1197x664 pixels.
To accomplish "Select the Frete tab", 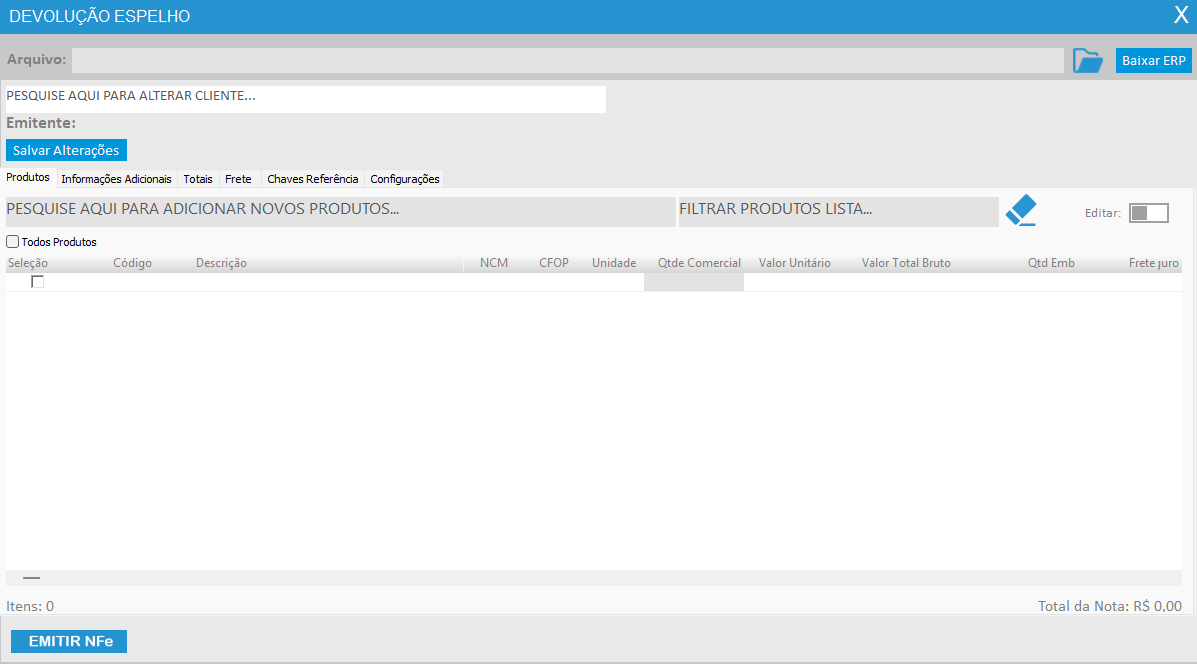I will (238, 179).
